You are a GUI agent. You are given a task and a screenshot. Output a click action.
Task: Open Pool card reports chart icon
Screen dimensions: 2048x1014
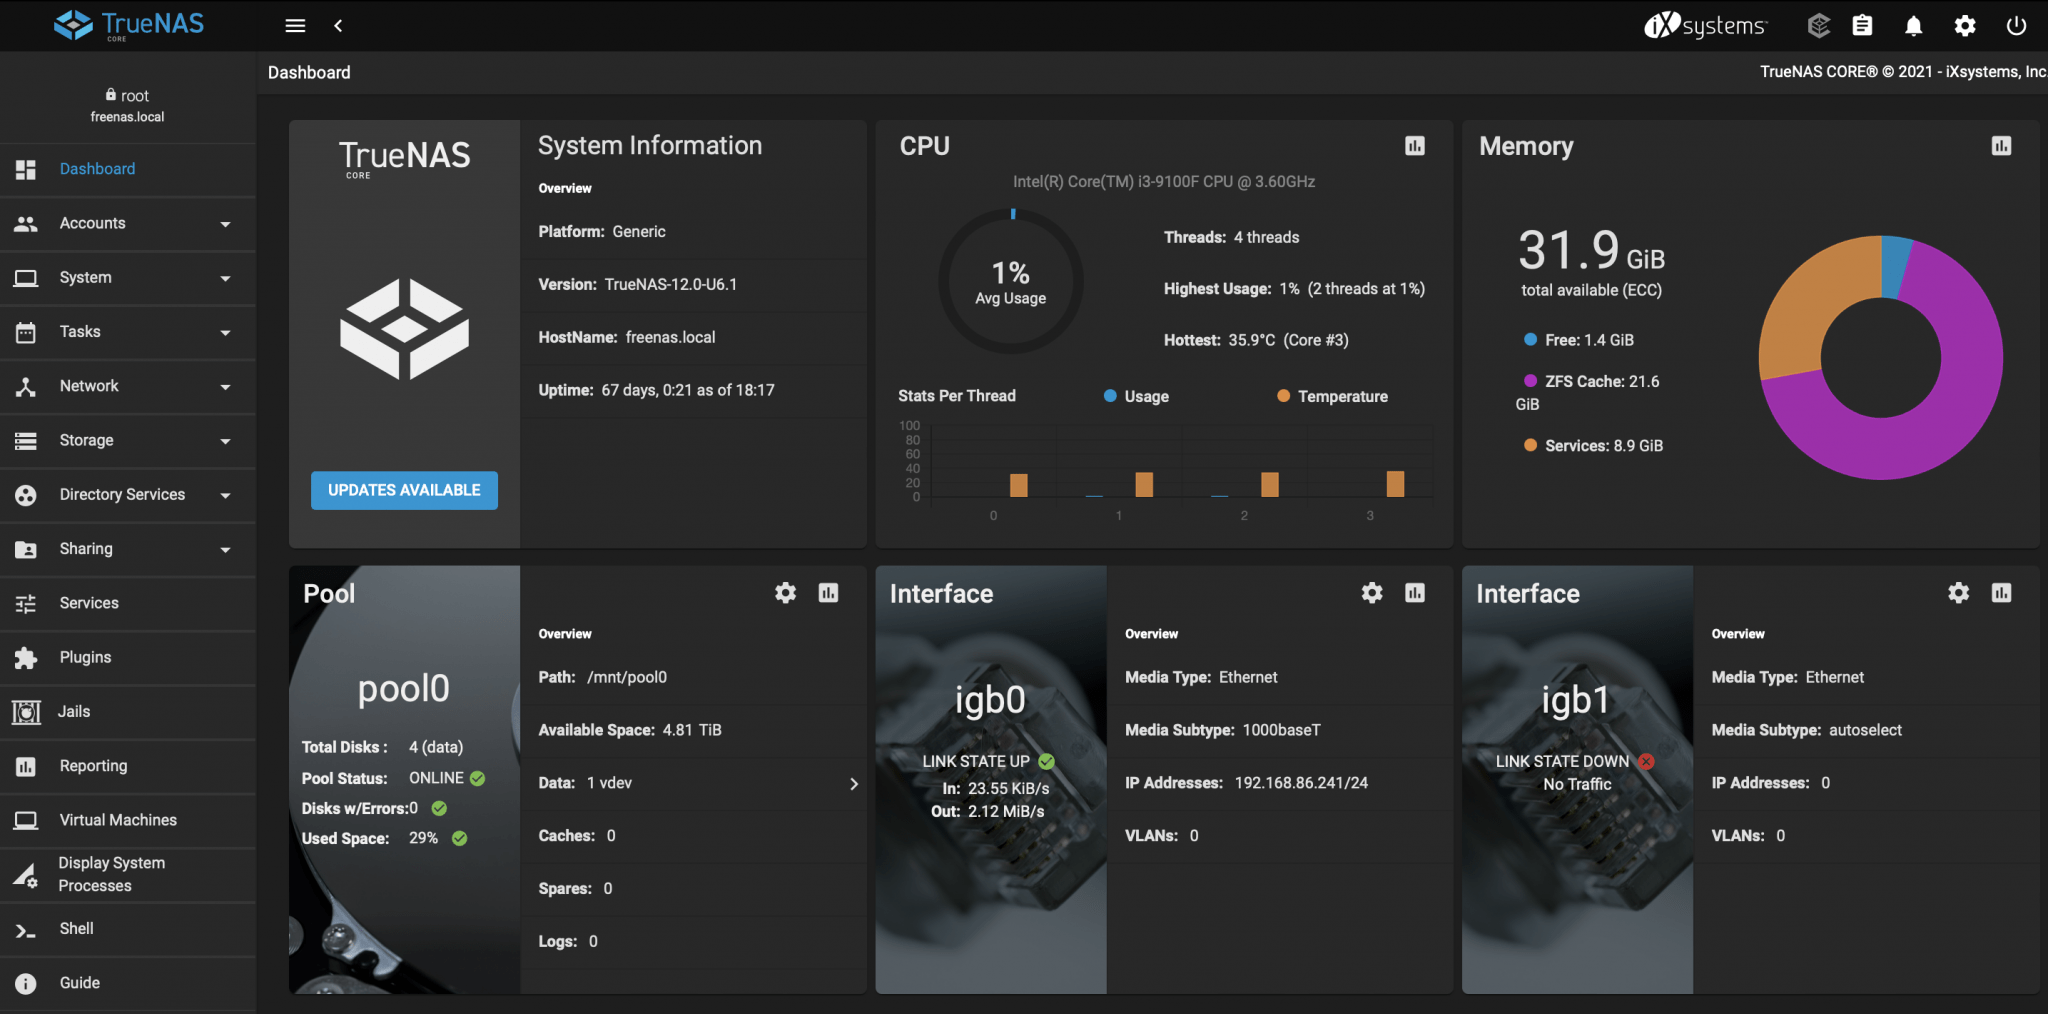(x=829, y=593)
